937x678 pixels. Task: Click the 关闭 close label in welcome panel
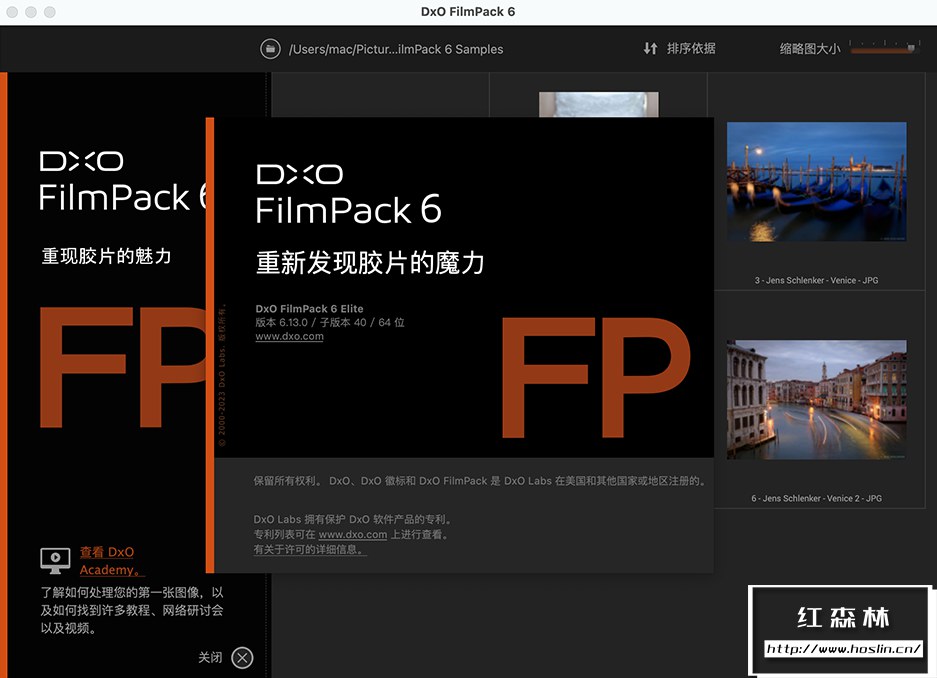[x=210, y=657]
